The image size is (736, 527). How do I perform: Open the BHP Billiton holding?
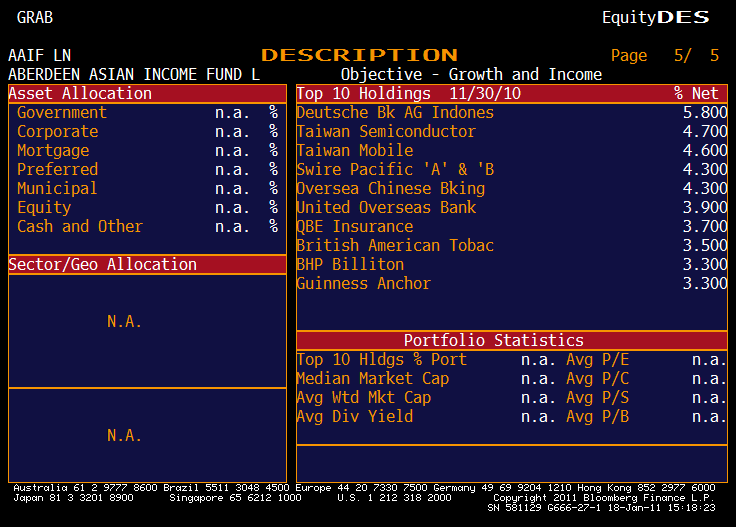(x=350, y=265)
